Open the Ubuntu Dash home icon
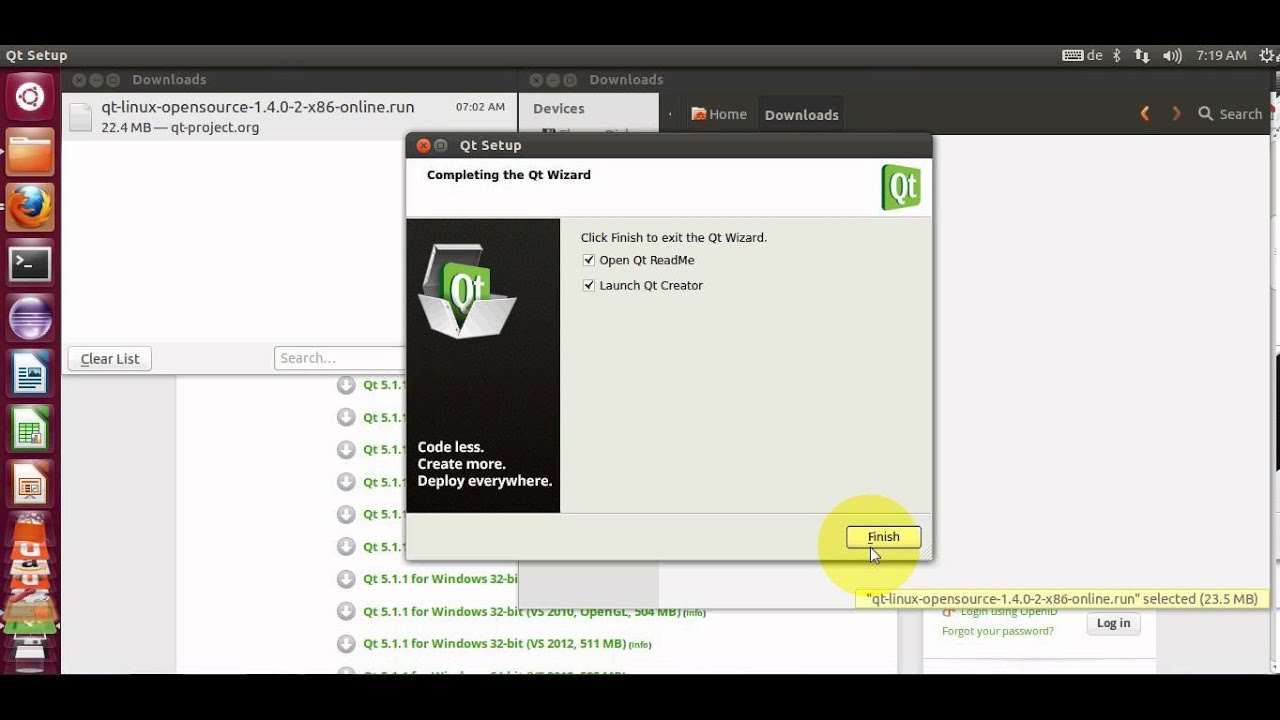Image resolution: width=1280 pixels, height=720 pixels. (29, 97)
